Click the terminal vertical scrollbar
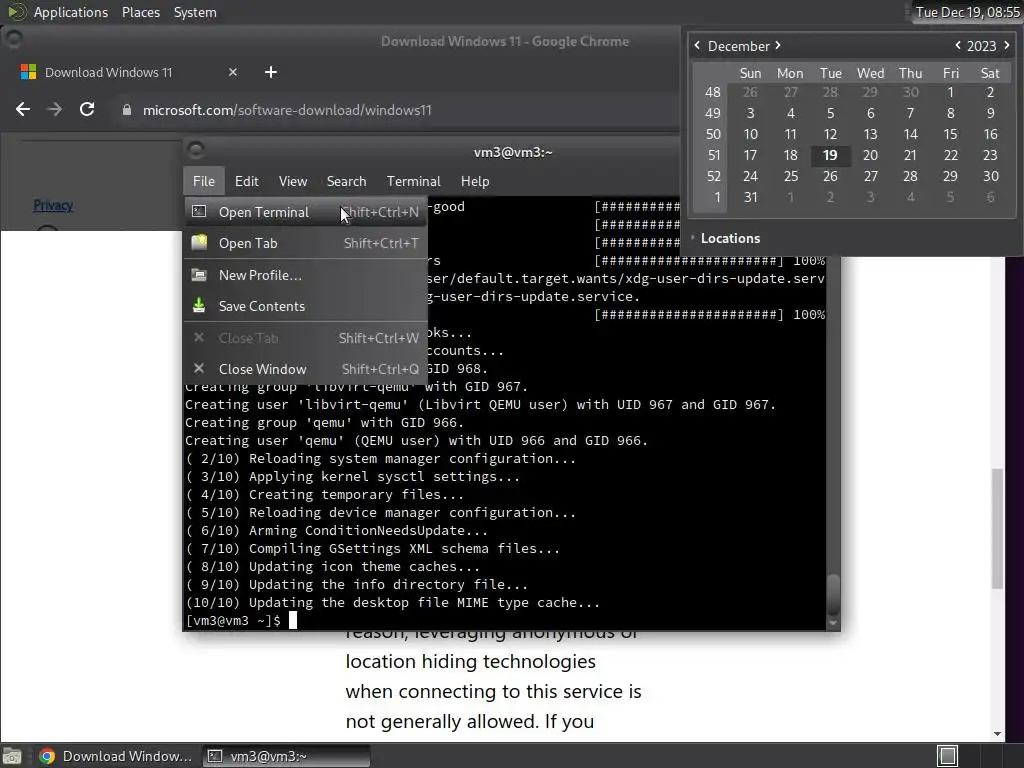The height and width of the screenshot is (768, 1024). [x=833, y=593]
